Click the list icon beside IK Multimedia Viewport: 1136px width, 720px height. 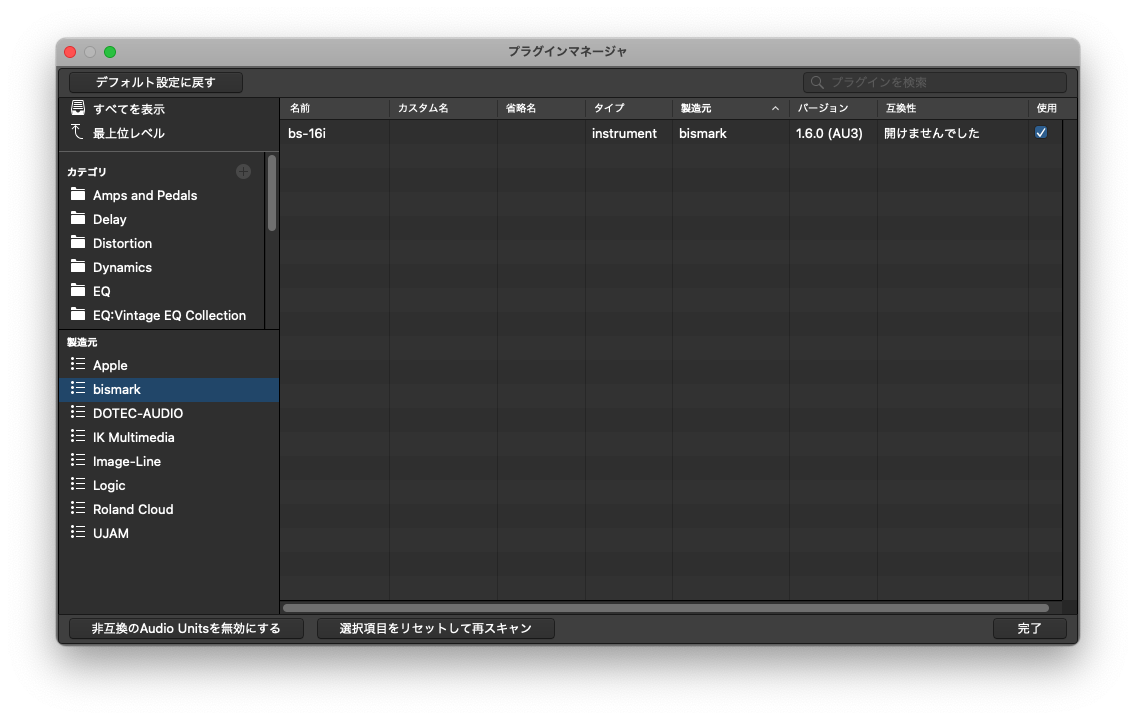pyautogui.click(x=78, y=437)
